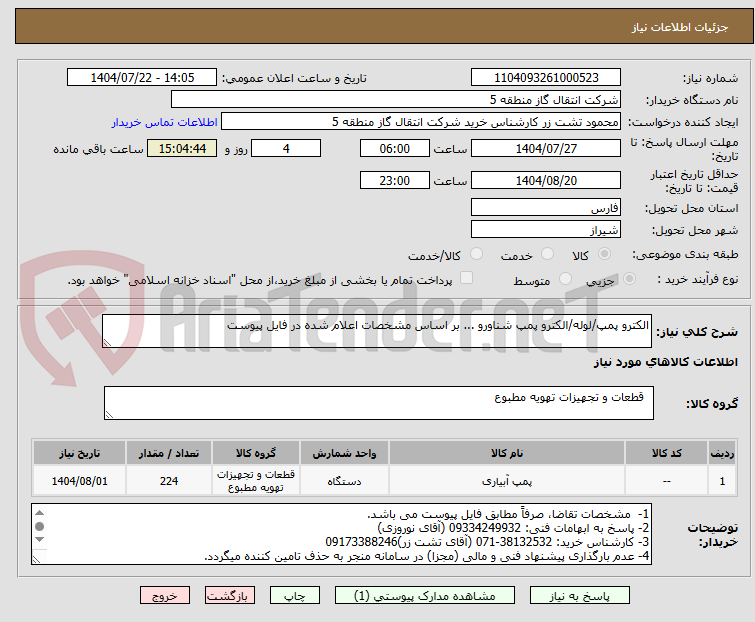755x622 pixels.
Task: Click the scroll up arrow in buyer notes
Action: click(39, 513)
